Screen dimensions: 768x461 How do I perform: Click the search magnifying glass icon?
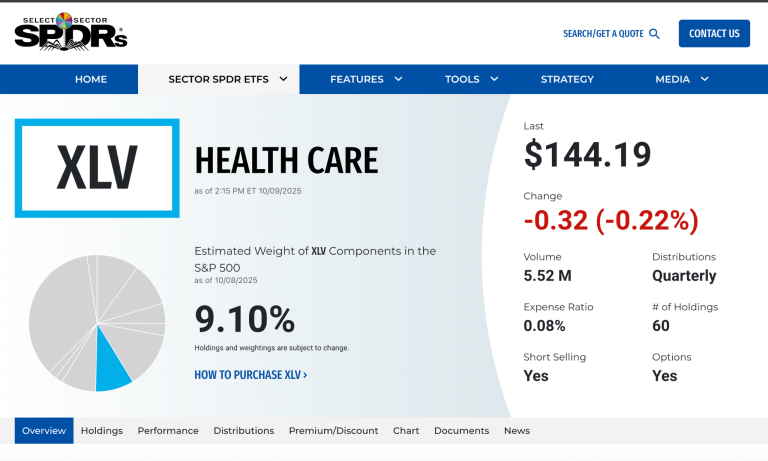click(x=655, y=34)
